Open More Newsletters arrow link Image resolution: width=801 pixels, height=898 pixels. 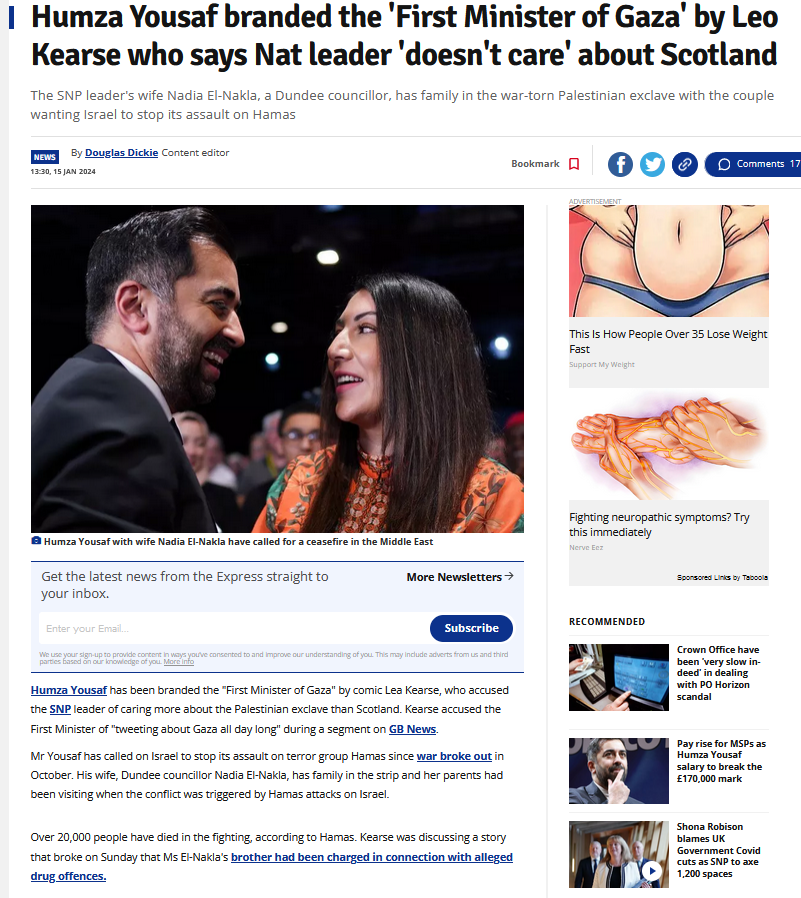click(460, 577)
